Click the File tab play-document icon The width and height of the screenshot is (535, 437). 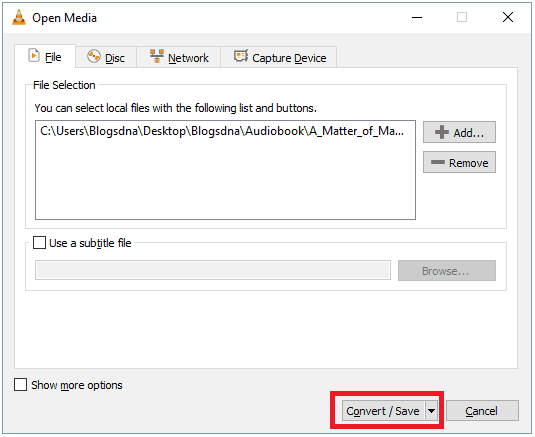coord(34,55)
